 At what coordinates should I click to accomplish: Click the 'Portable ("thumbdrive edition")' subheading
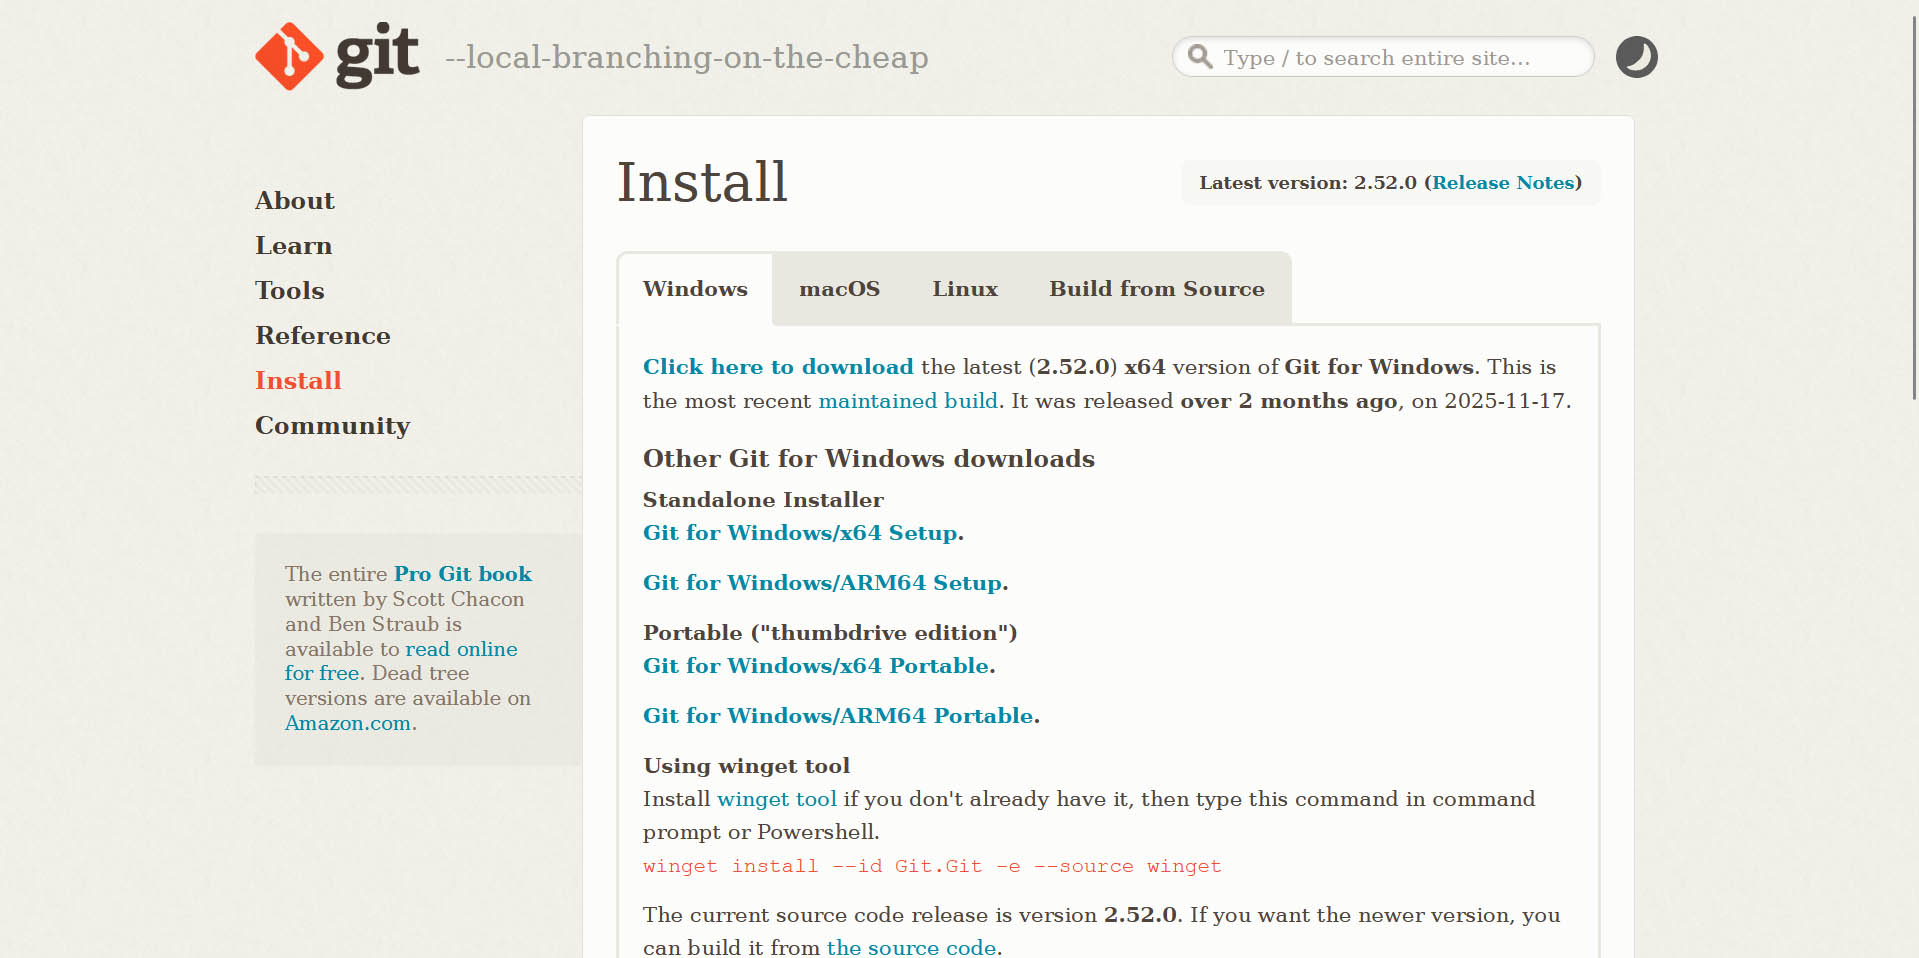[x=830, y=633]
